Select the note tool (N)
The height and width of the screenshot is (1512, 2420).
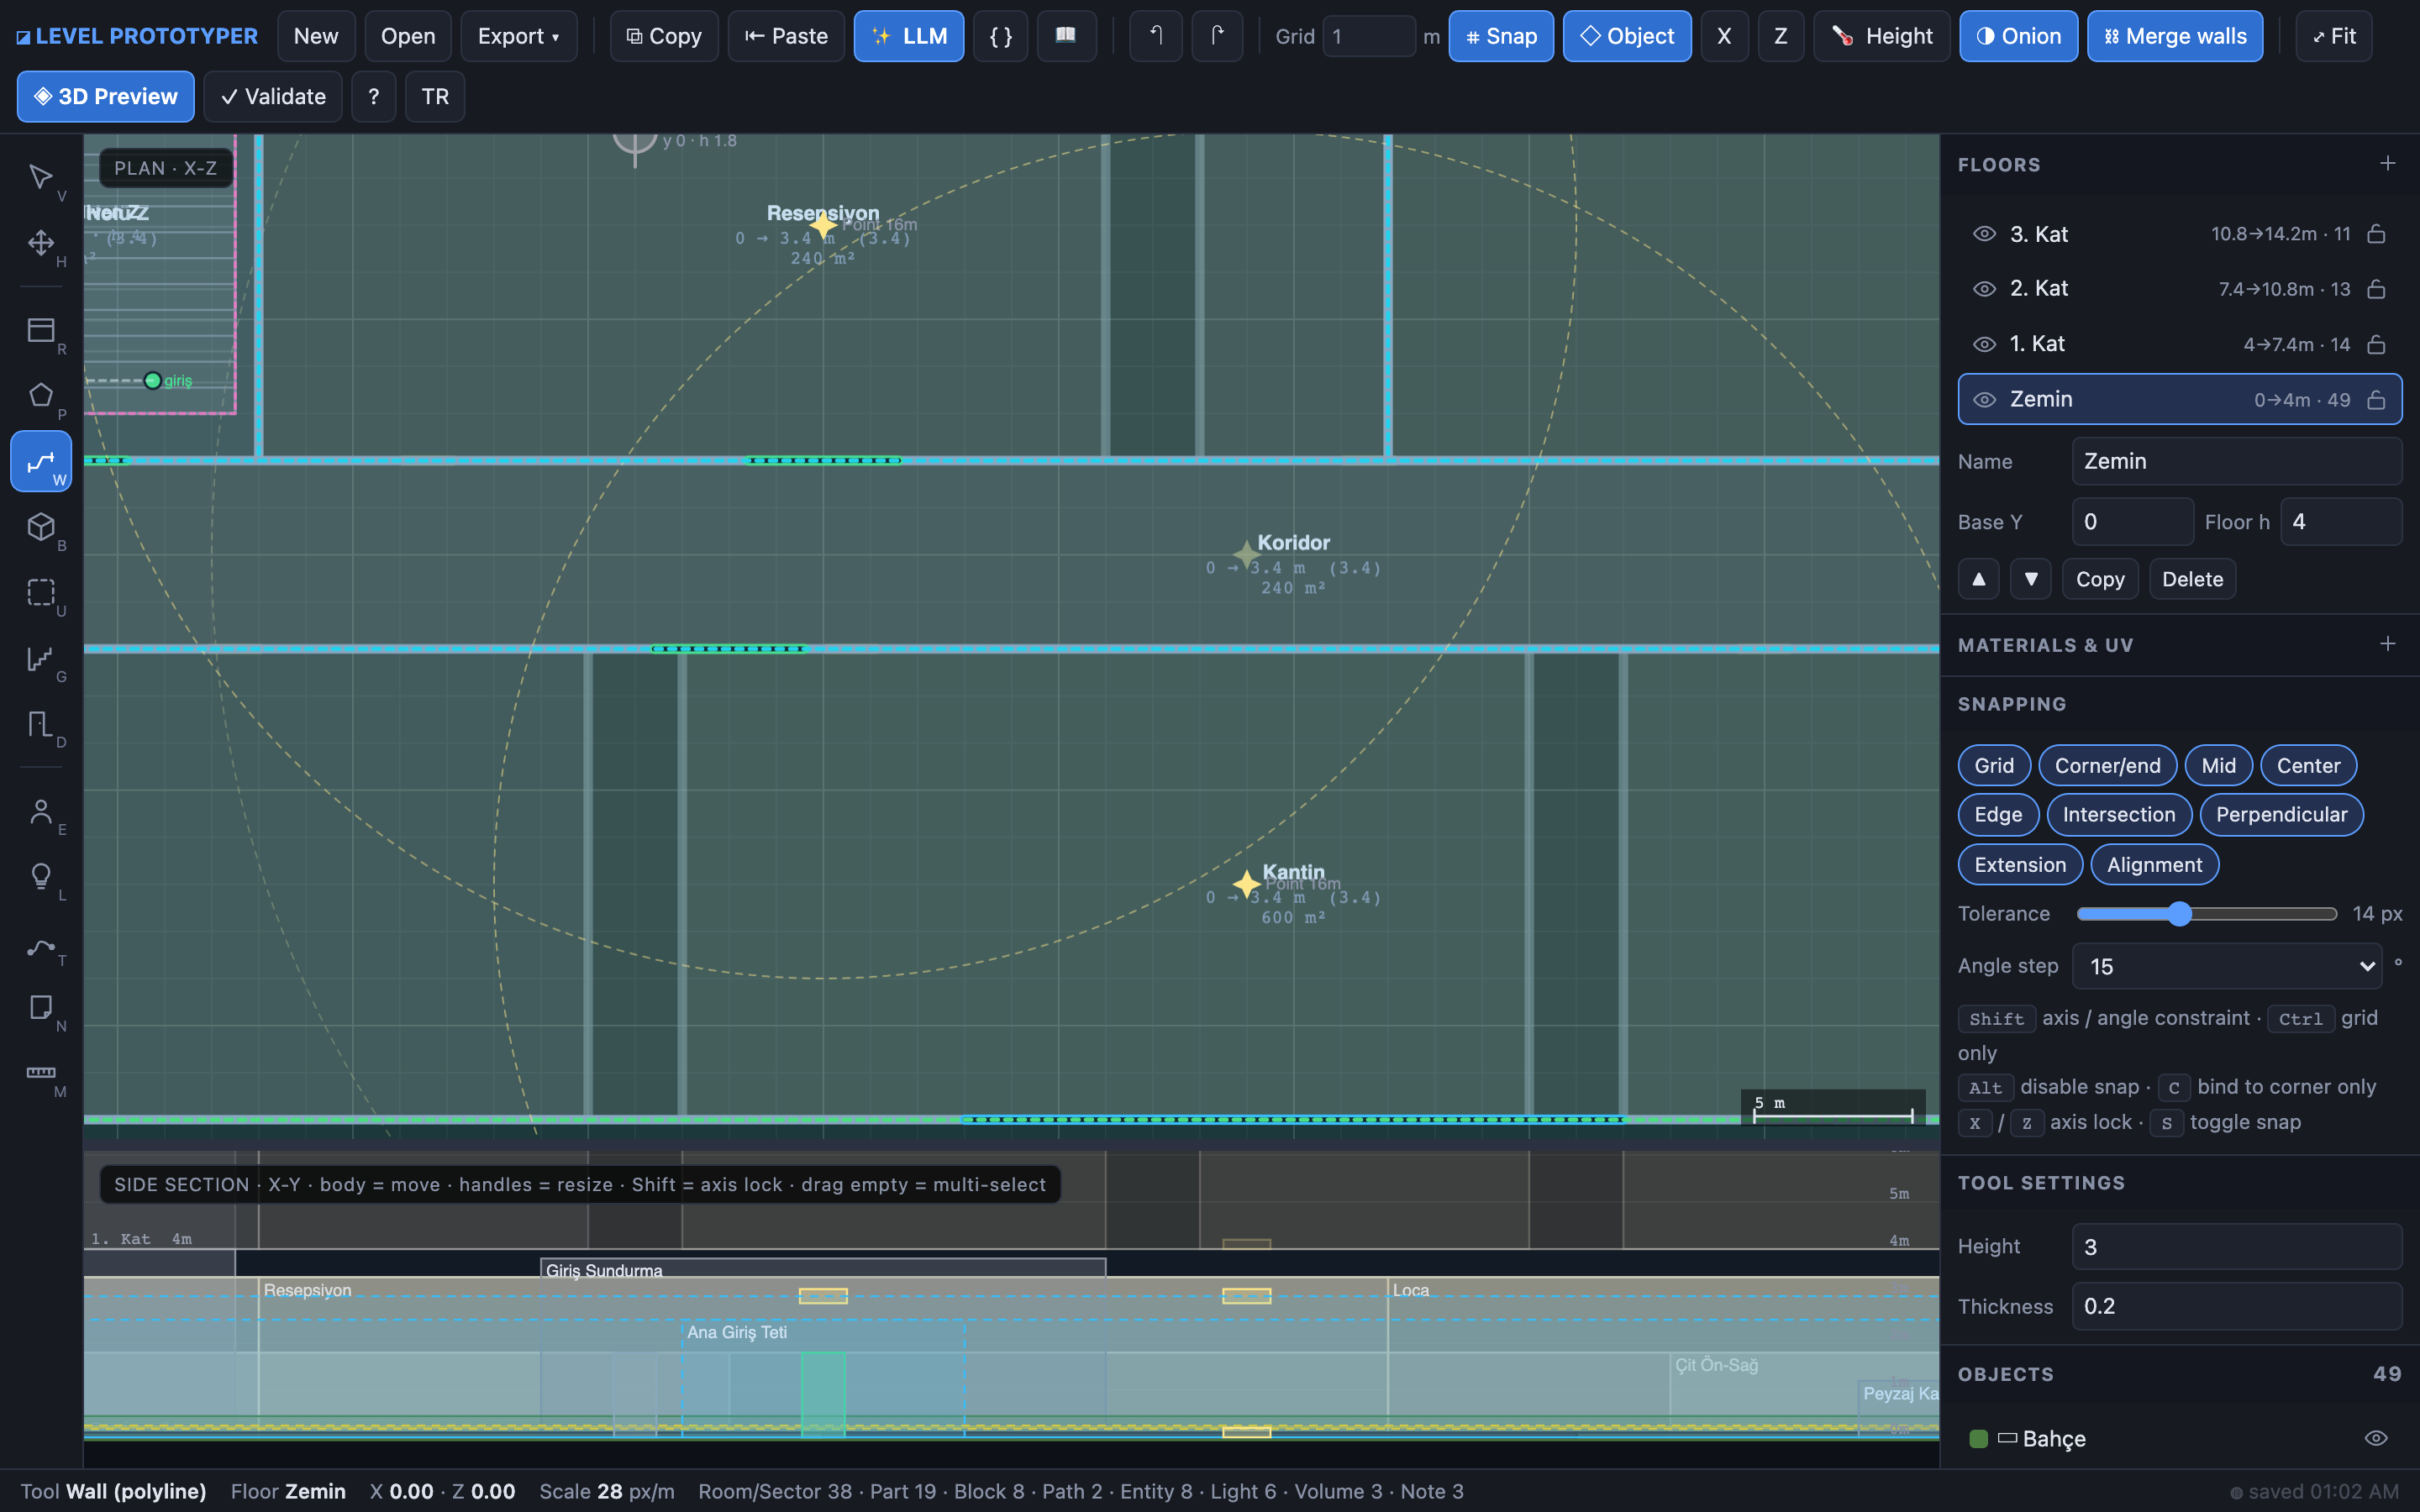coord(41,1008)
